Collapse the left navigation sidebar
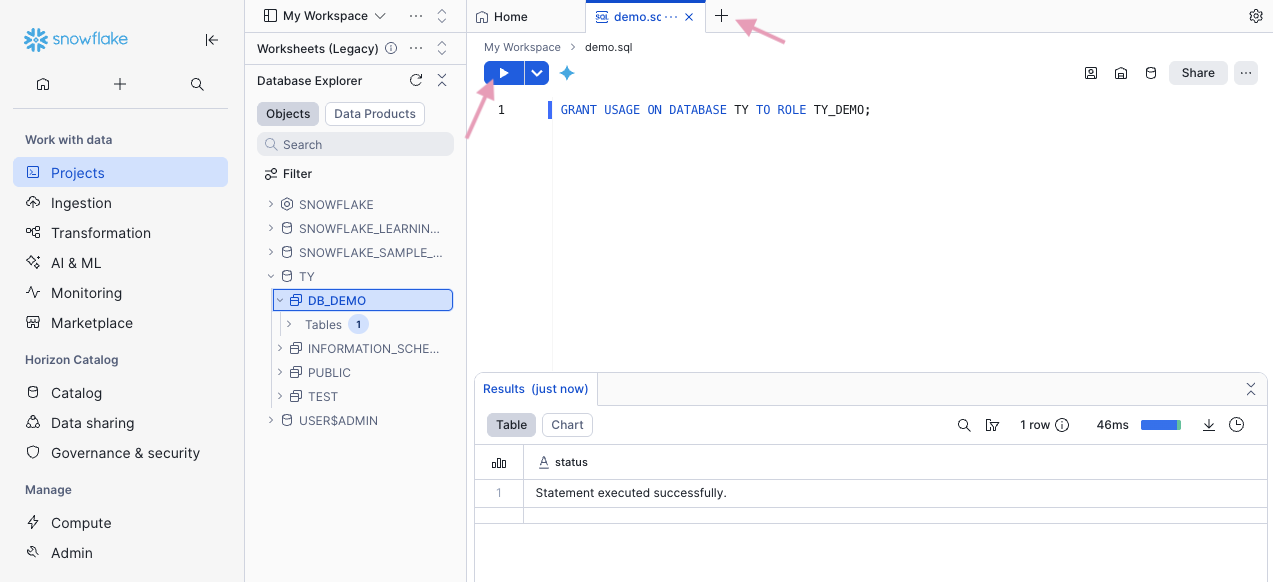 click(x=212, y=40)
